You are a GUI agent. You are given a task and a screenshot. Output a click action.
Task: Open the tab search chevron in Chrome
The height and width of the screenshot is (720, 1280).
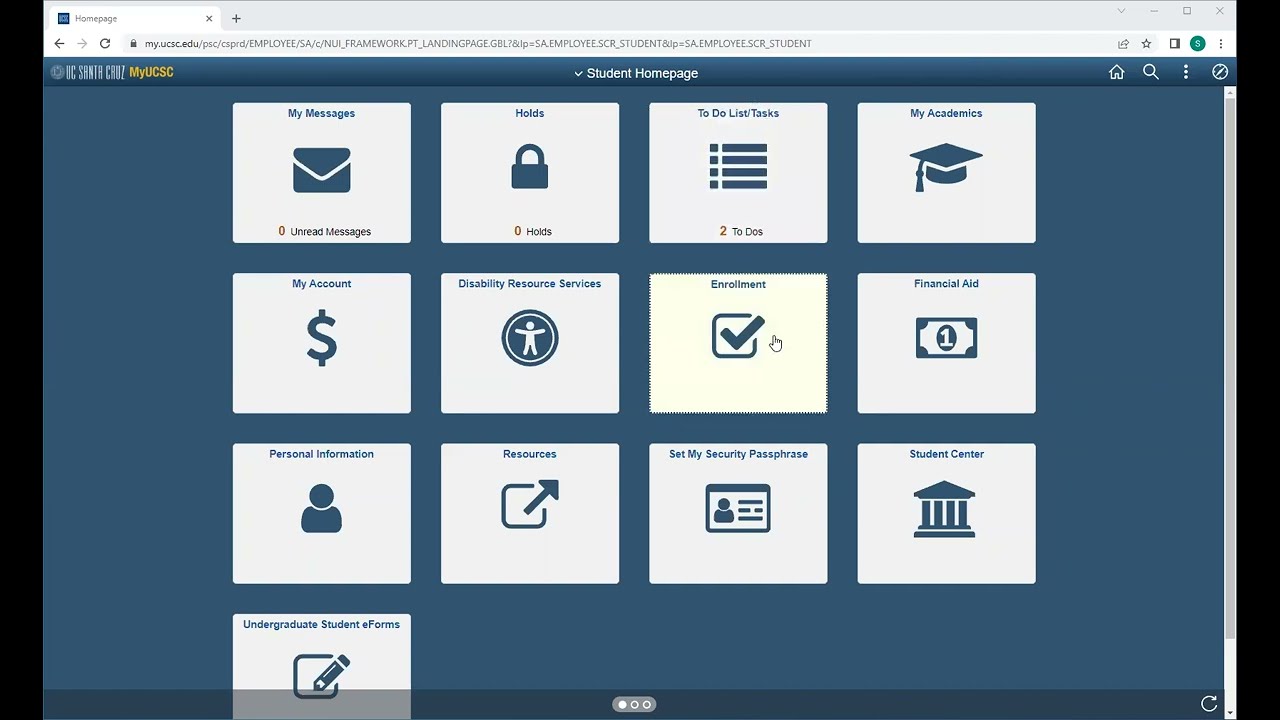tap(1121, 11)
